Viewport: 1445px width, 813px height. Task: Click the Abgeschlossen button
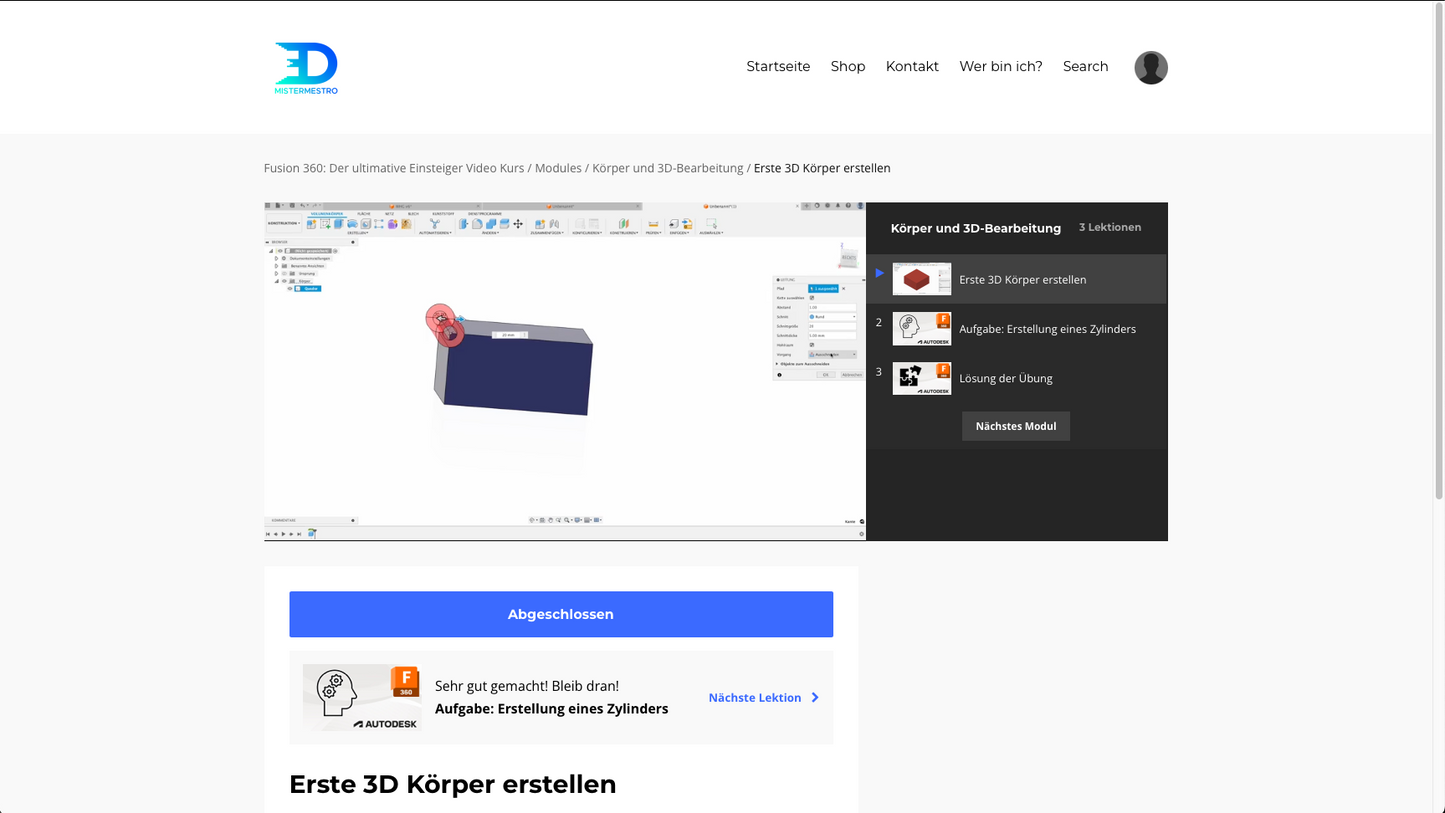[561, 614]
